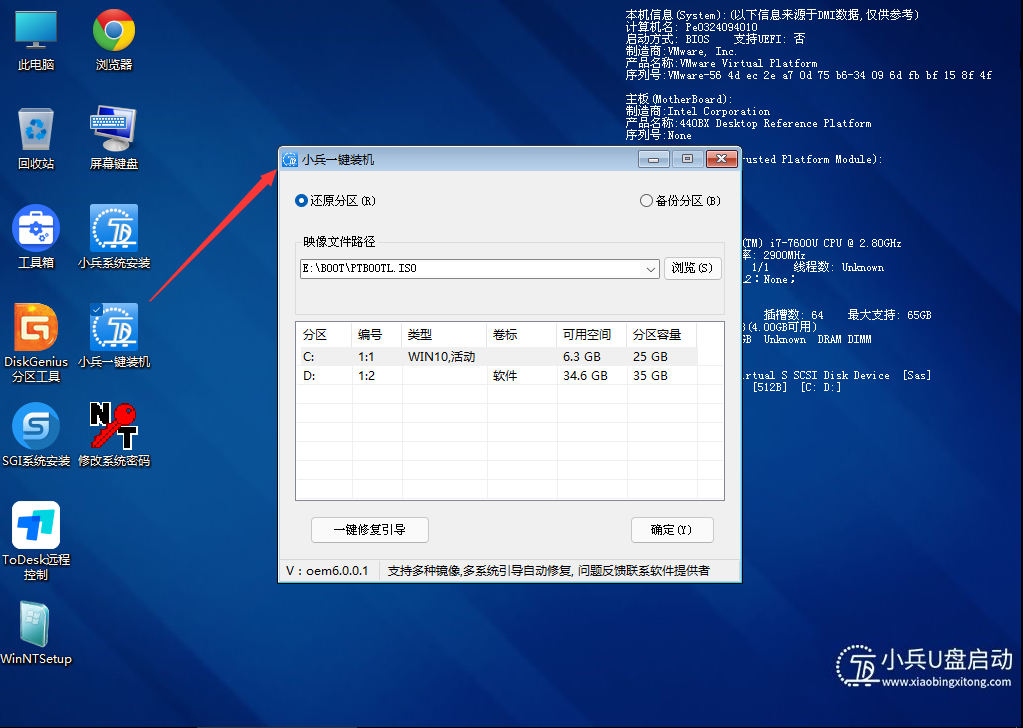Select 小兵一键装机 desktop icon
1023x728 pixels.
pos(114,337)
